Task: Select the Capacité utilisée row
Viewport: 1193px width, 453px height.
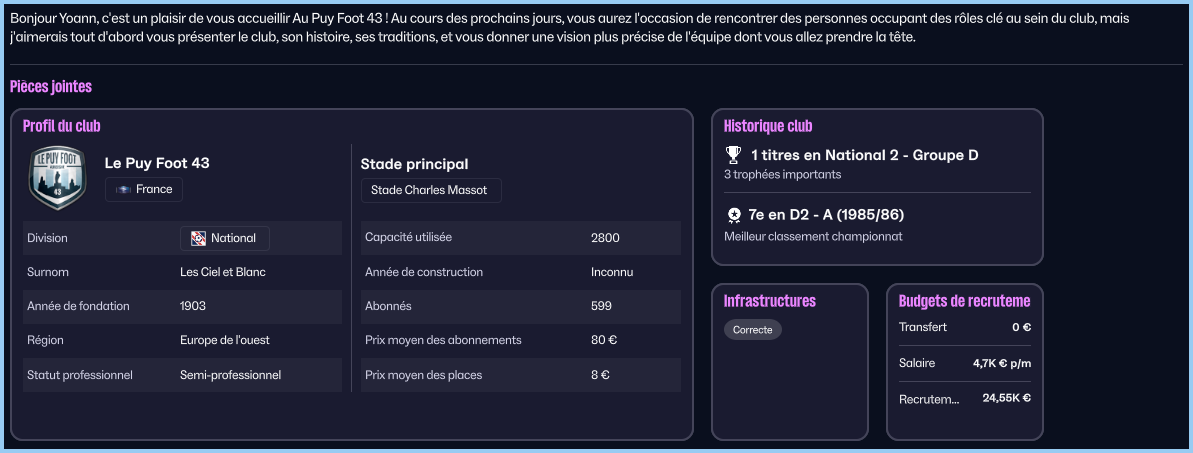Action: click(521, 238)
